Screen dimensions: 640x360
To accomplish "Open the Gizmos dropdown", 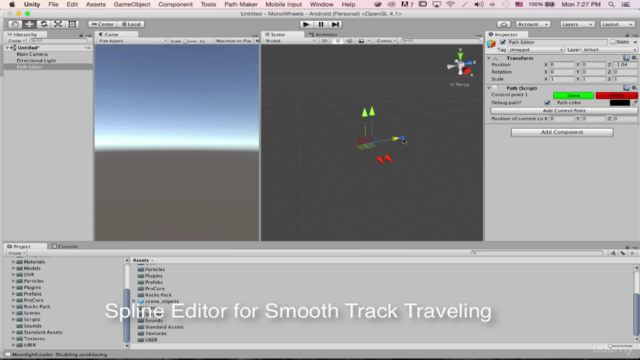I will 386,41.
